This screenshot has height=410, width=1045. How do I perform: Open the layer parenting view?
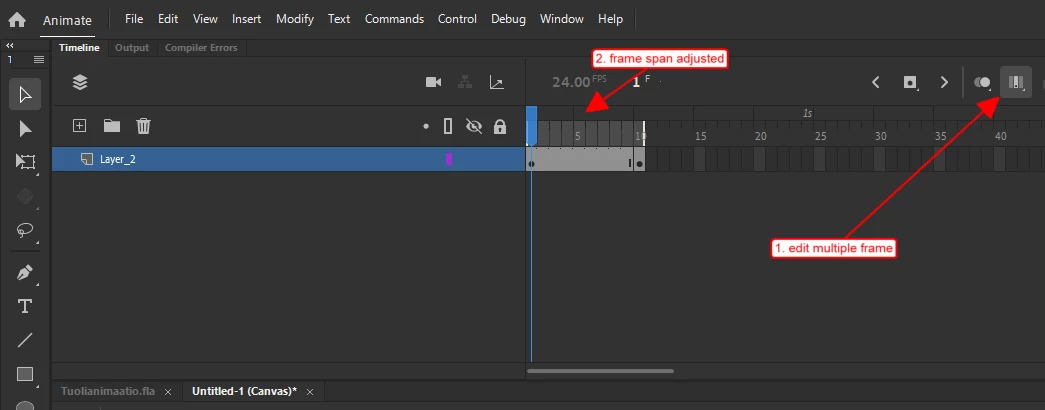465,82
